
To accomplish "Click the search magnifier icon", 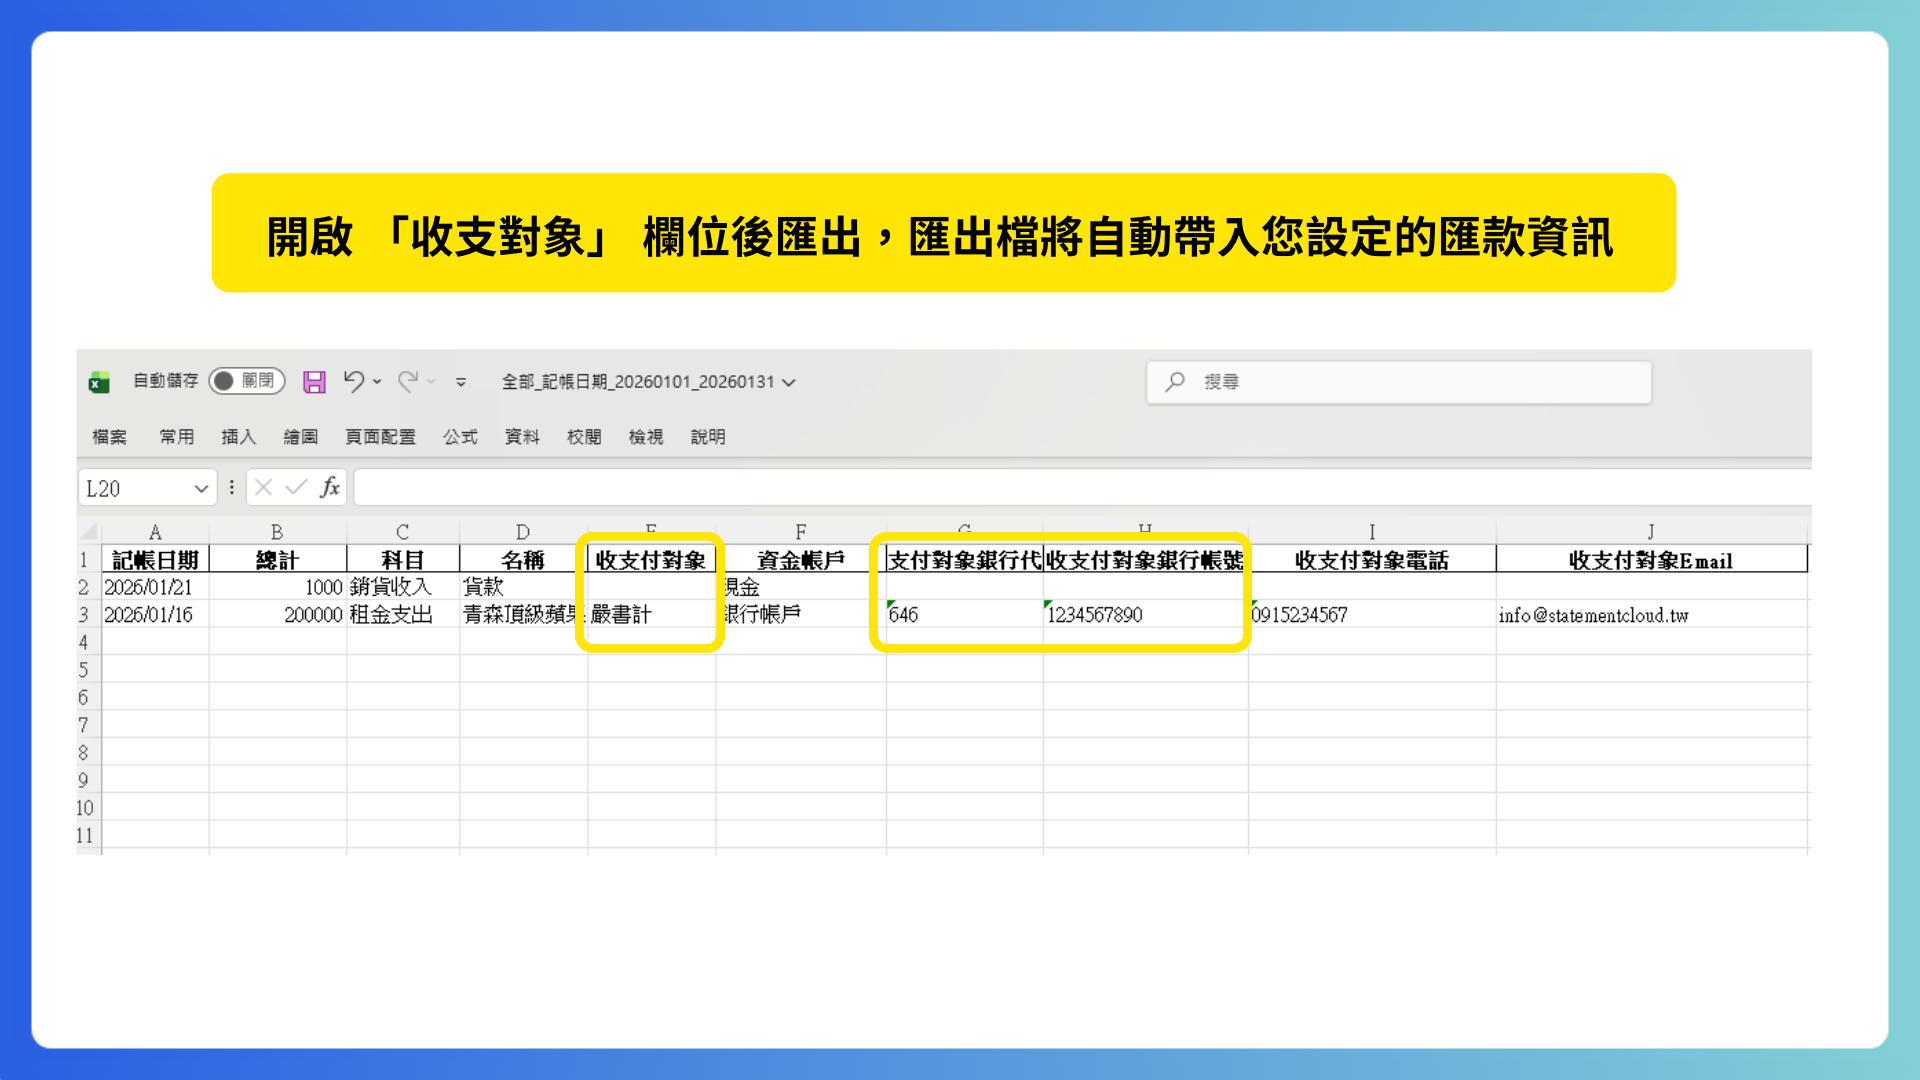I will tap(1175, 382).
